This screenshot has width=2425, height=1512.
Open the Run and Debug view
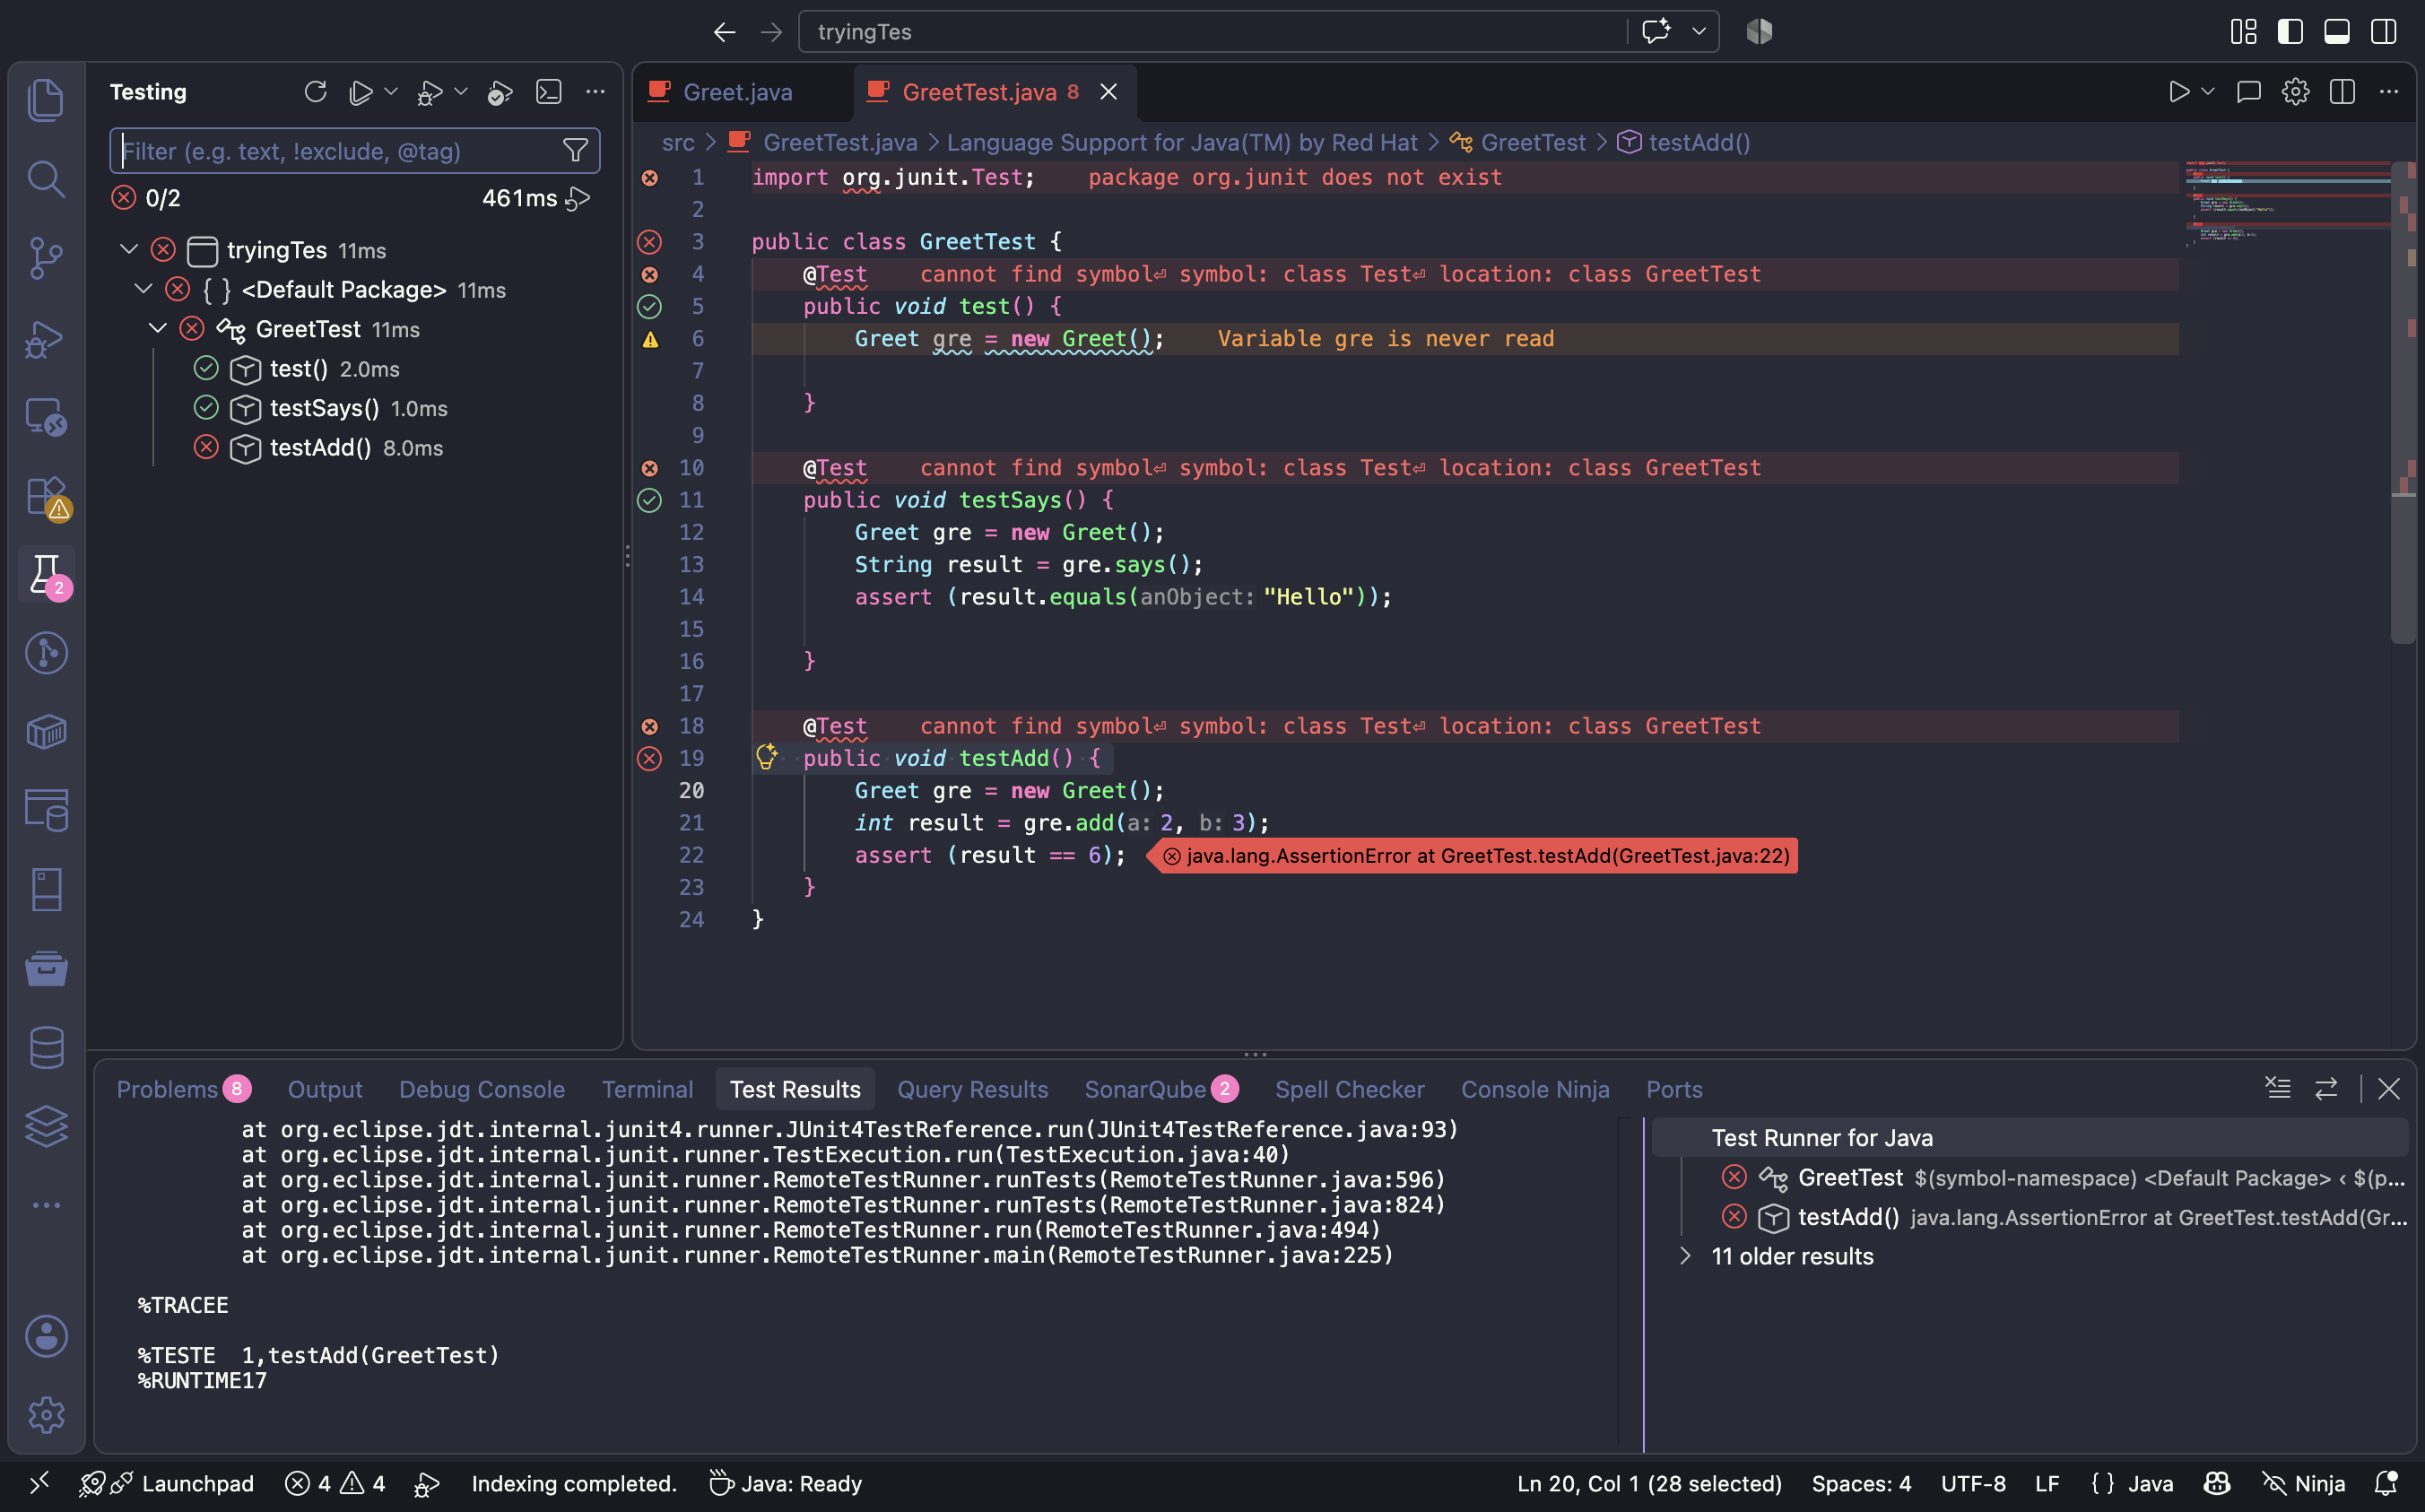click(46, 339)
